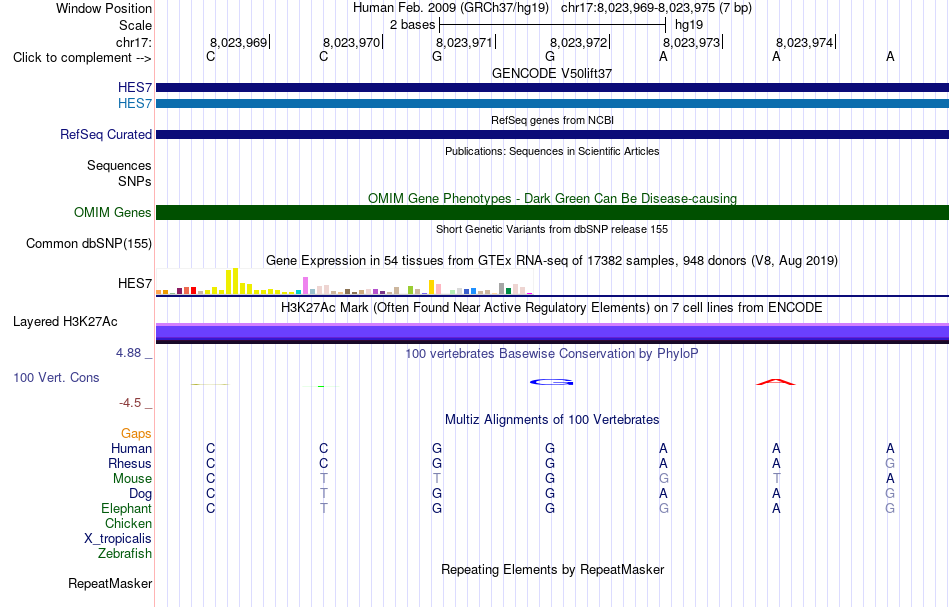This screenshot has width=950, height=607.
Task: Open the H3K27Ac Mark ENCODE track title
Action: [552, 307]
